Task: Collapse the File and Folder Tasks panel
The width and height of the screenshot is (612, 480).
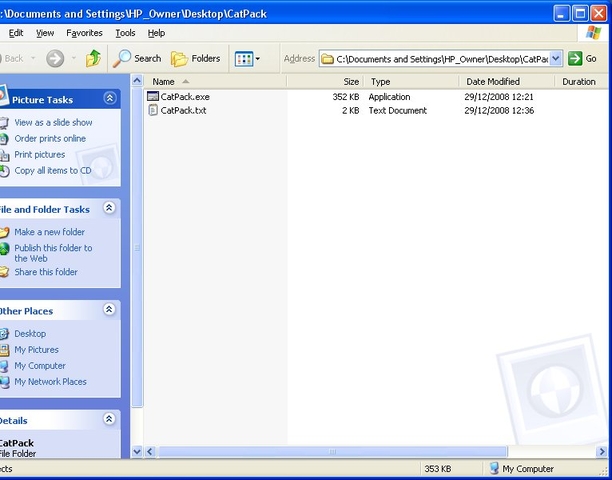Action: pos(109,208)
